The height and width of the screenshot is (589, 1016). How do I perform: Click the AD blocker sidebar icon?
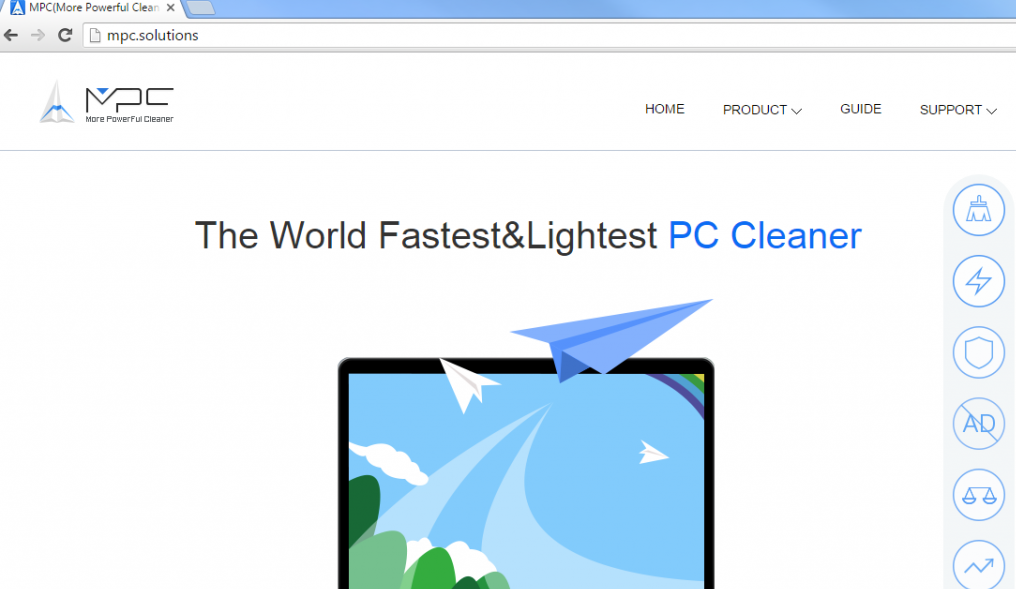978,424
